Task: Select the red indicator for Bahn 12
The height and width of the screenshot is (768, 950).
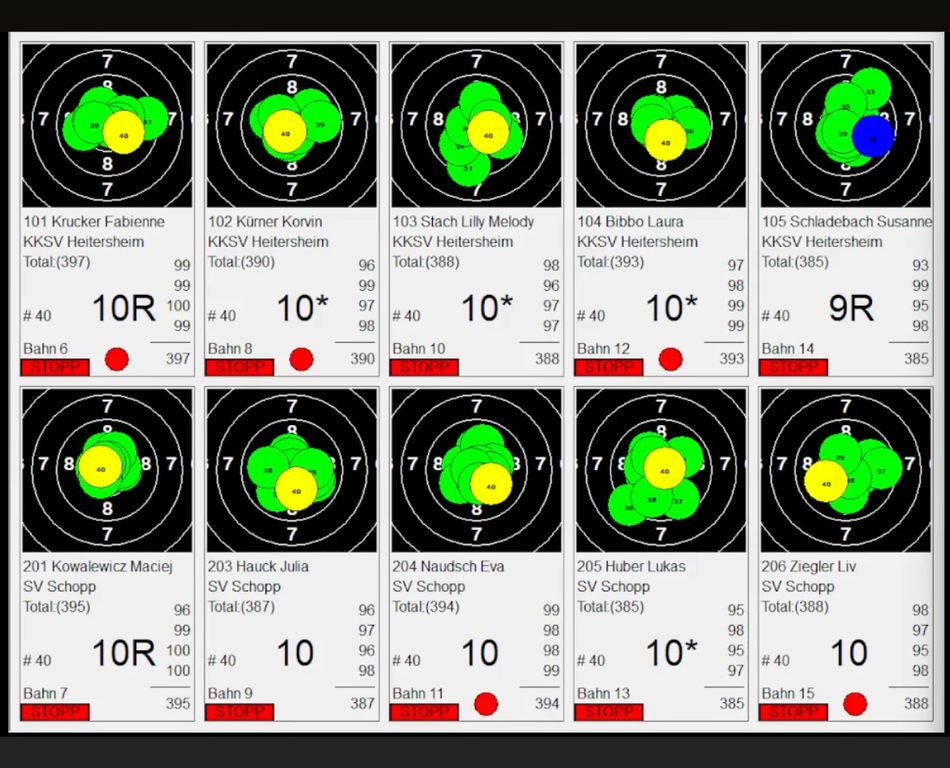Action: [x=670, y=359]
